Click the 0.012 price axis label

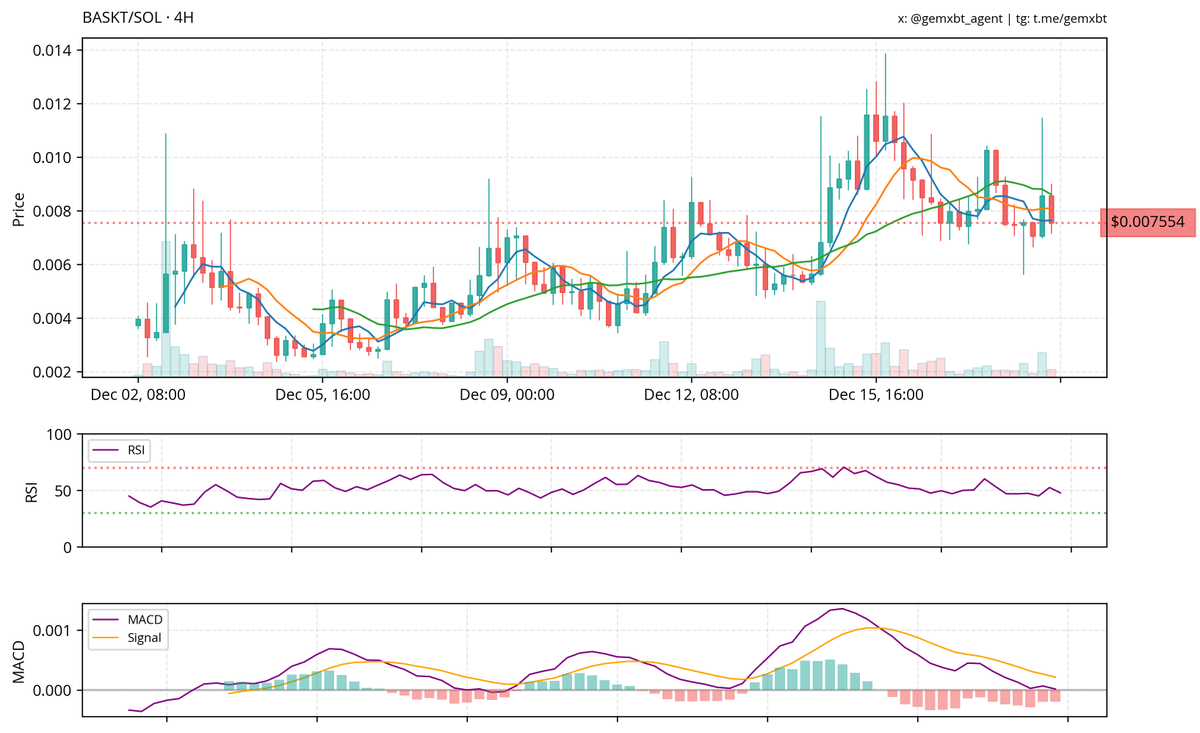52,104
